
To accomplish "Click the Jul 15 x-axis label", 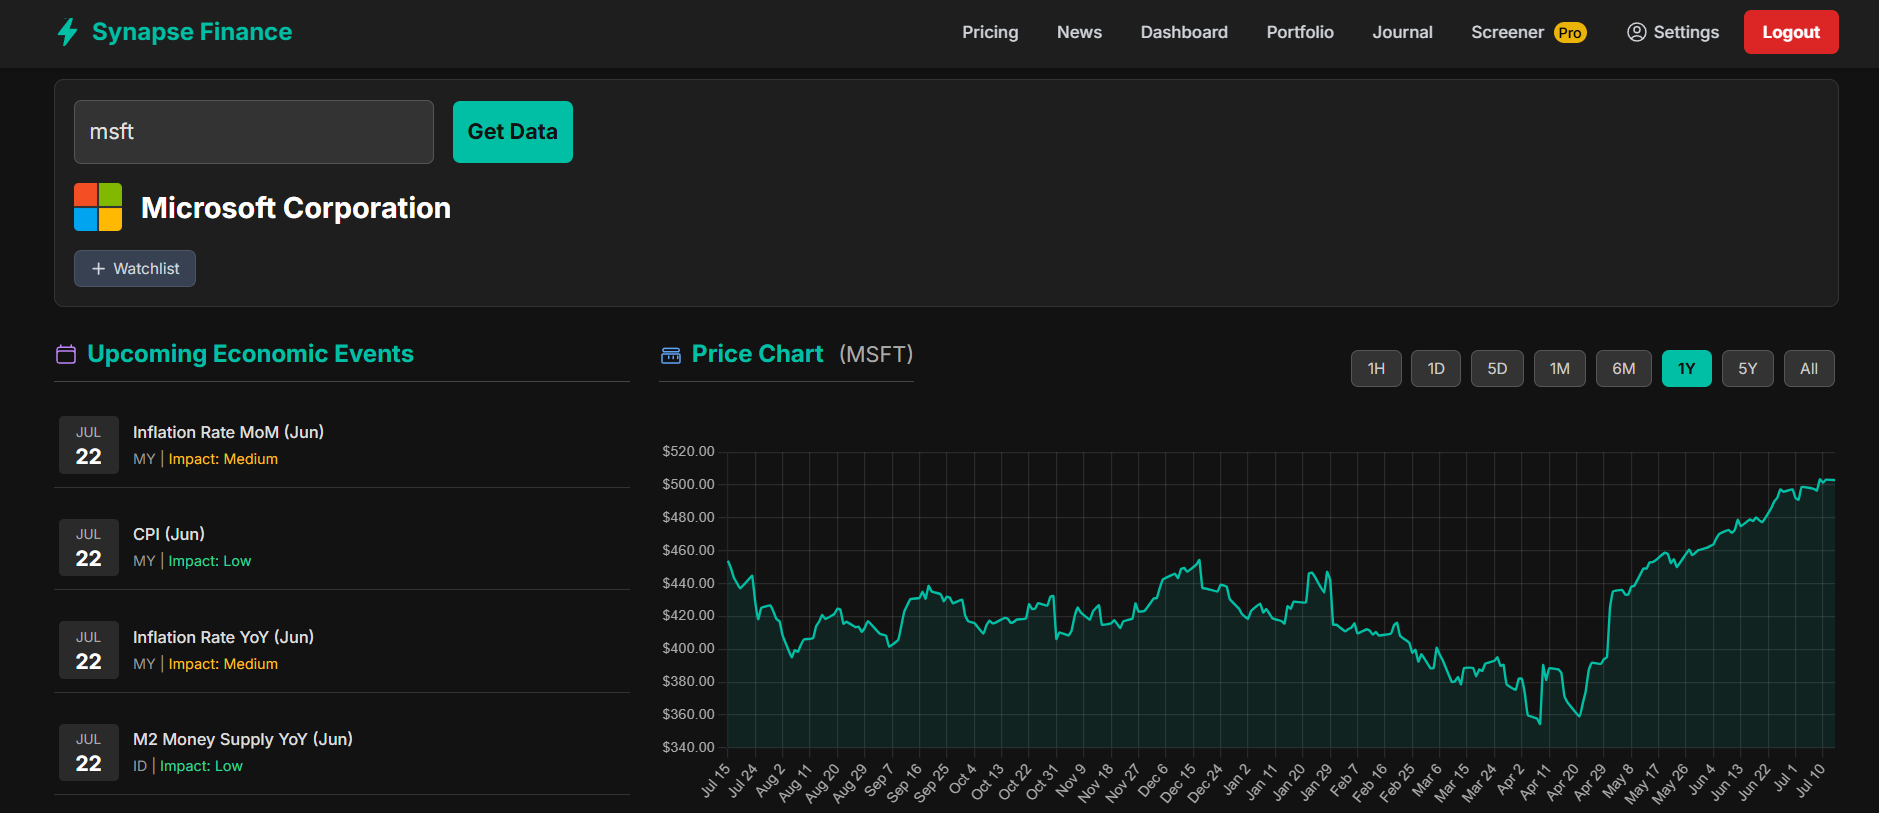I will pyautogui.click(x=716, y=780).
